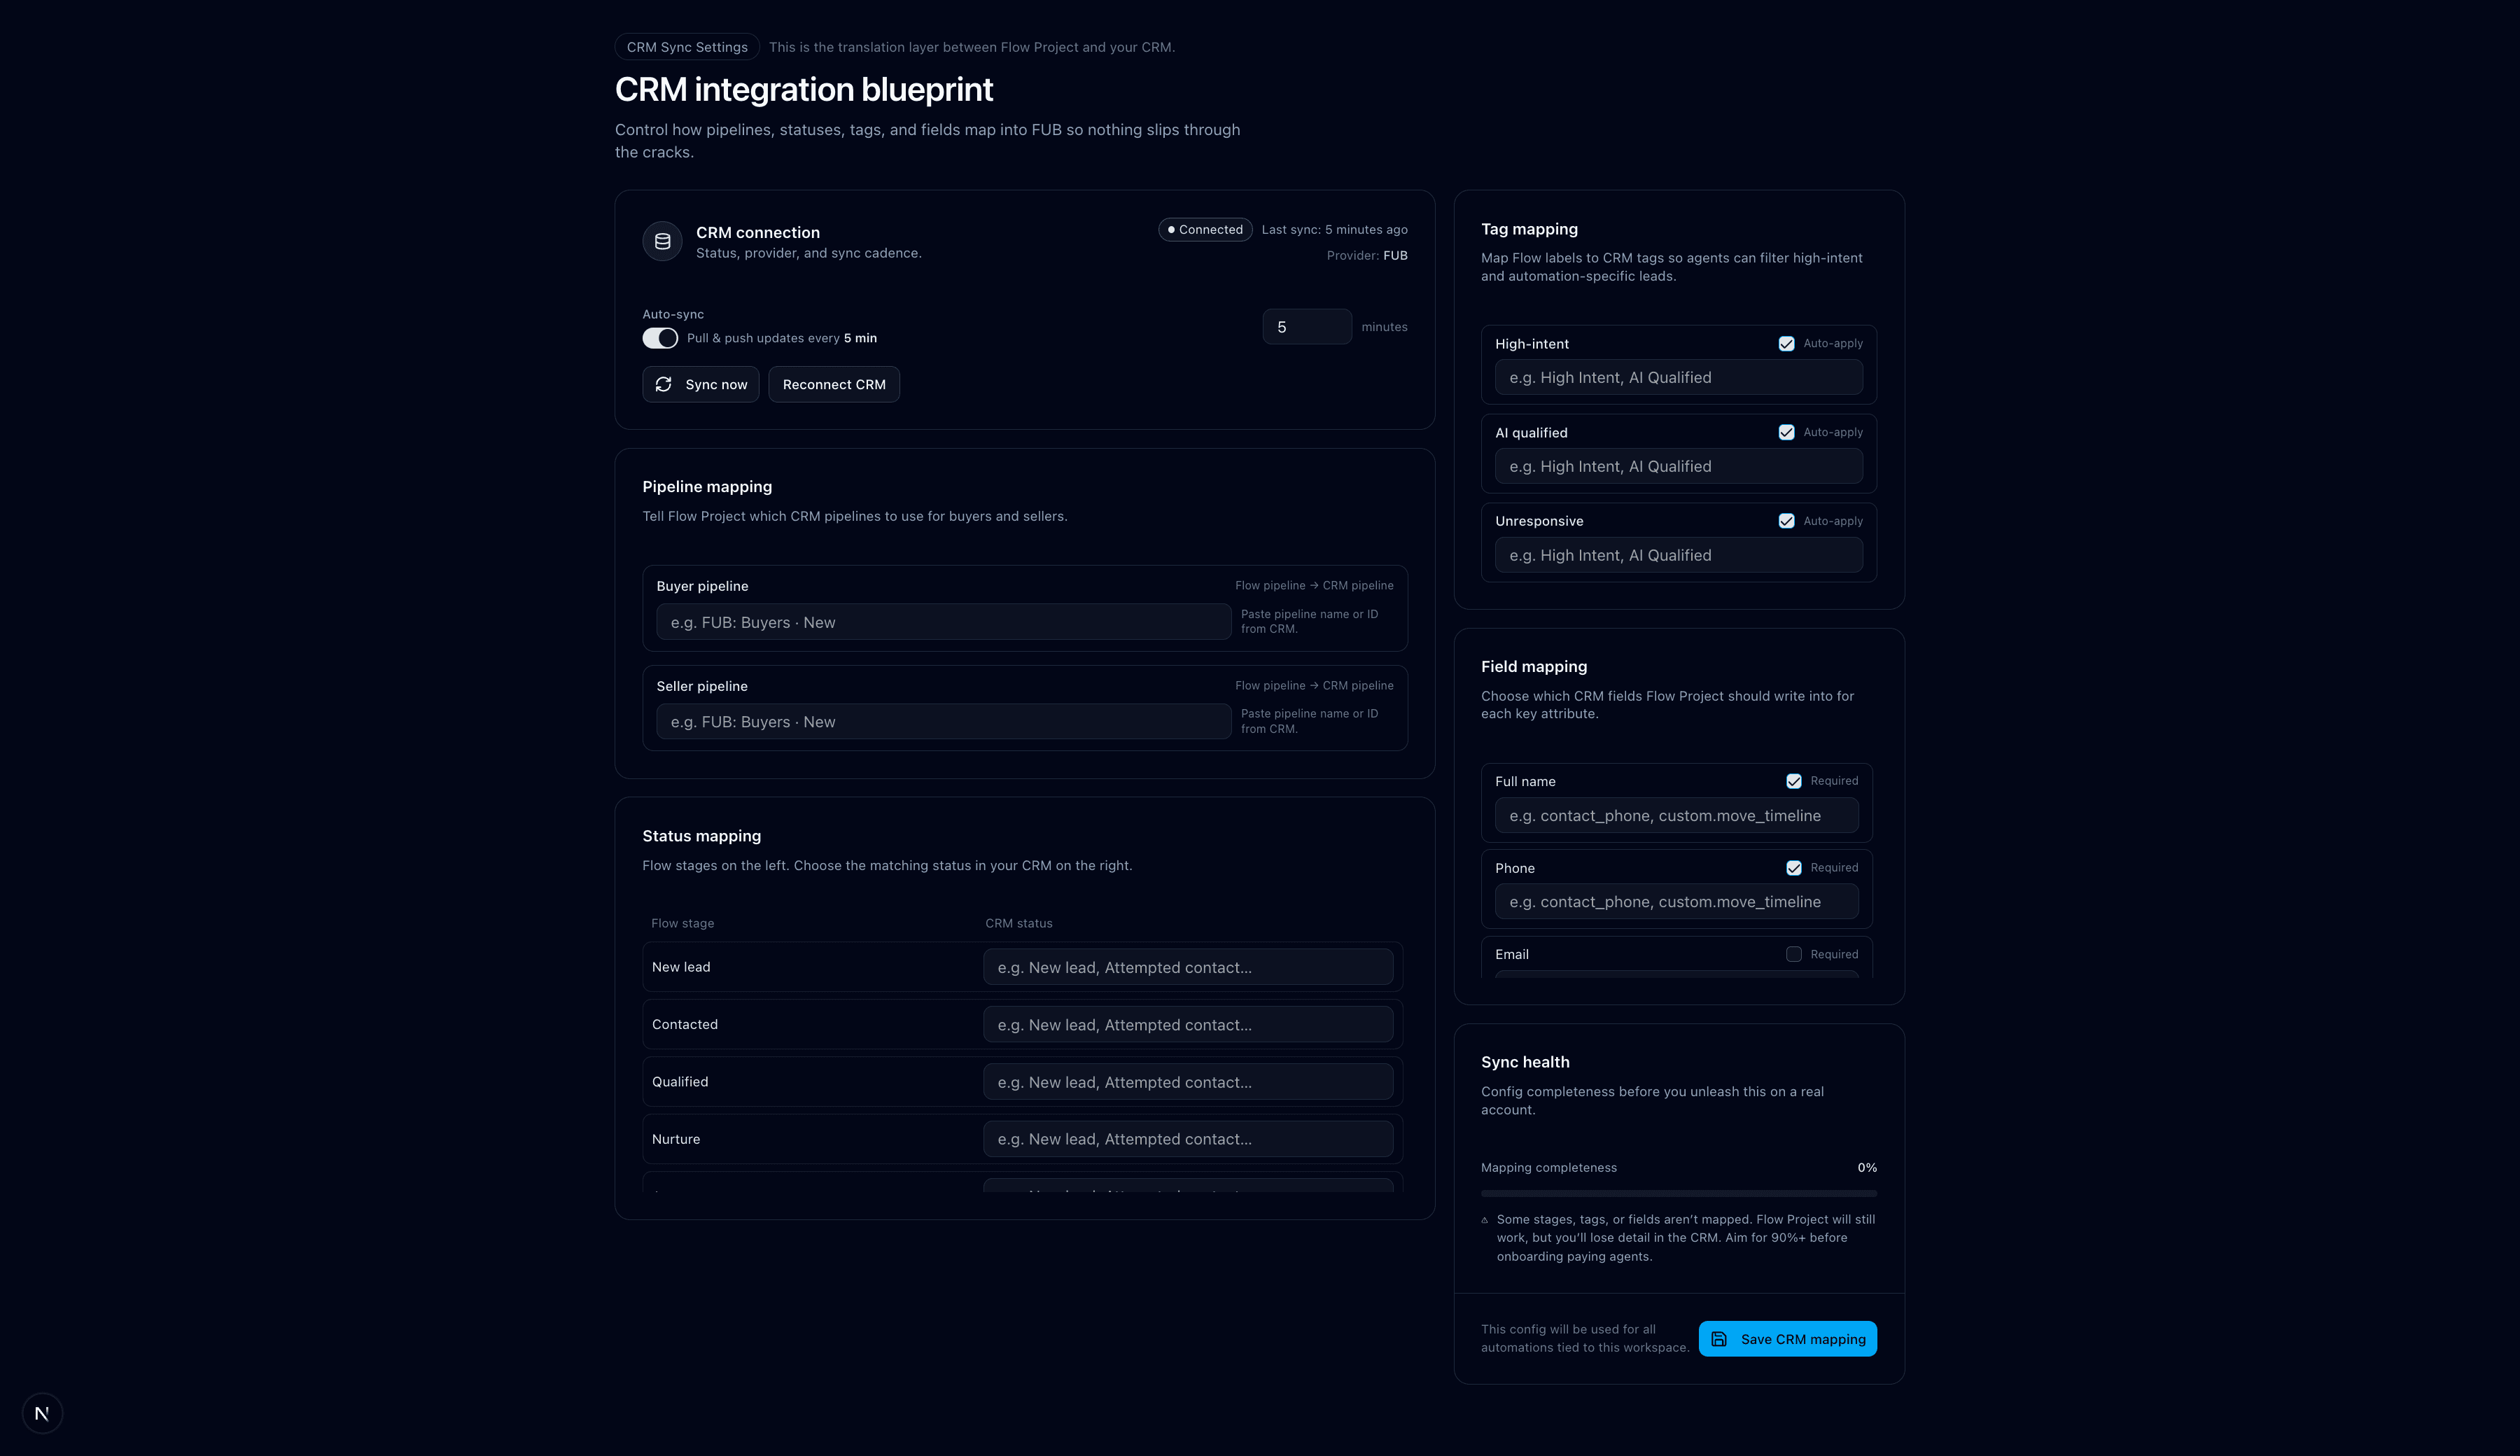Click the Buyer pipeline input field
Viewport: 2520px width, 1456px height.
tap(942, 621)
